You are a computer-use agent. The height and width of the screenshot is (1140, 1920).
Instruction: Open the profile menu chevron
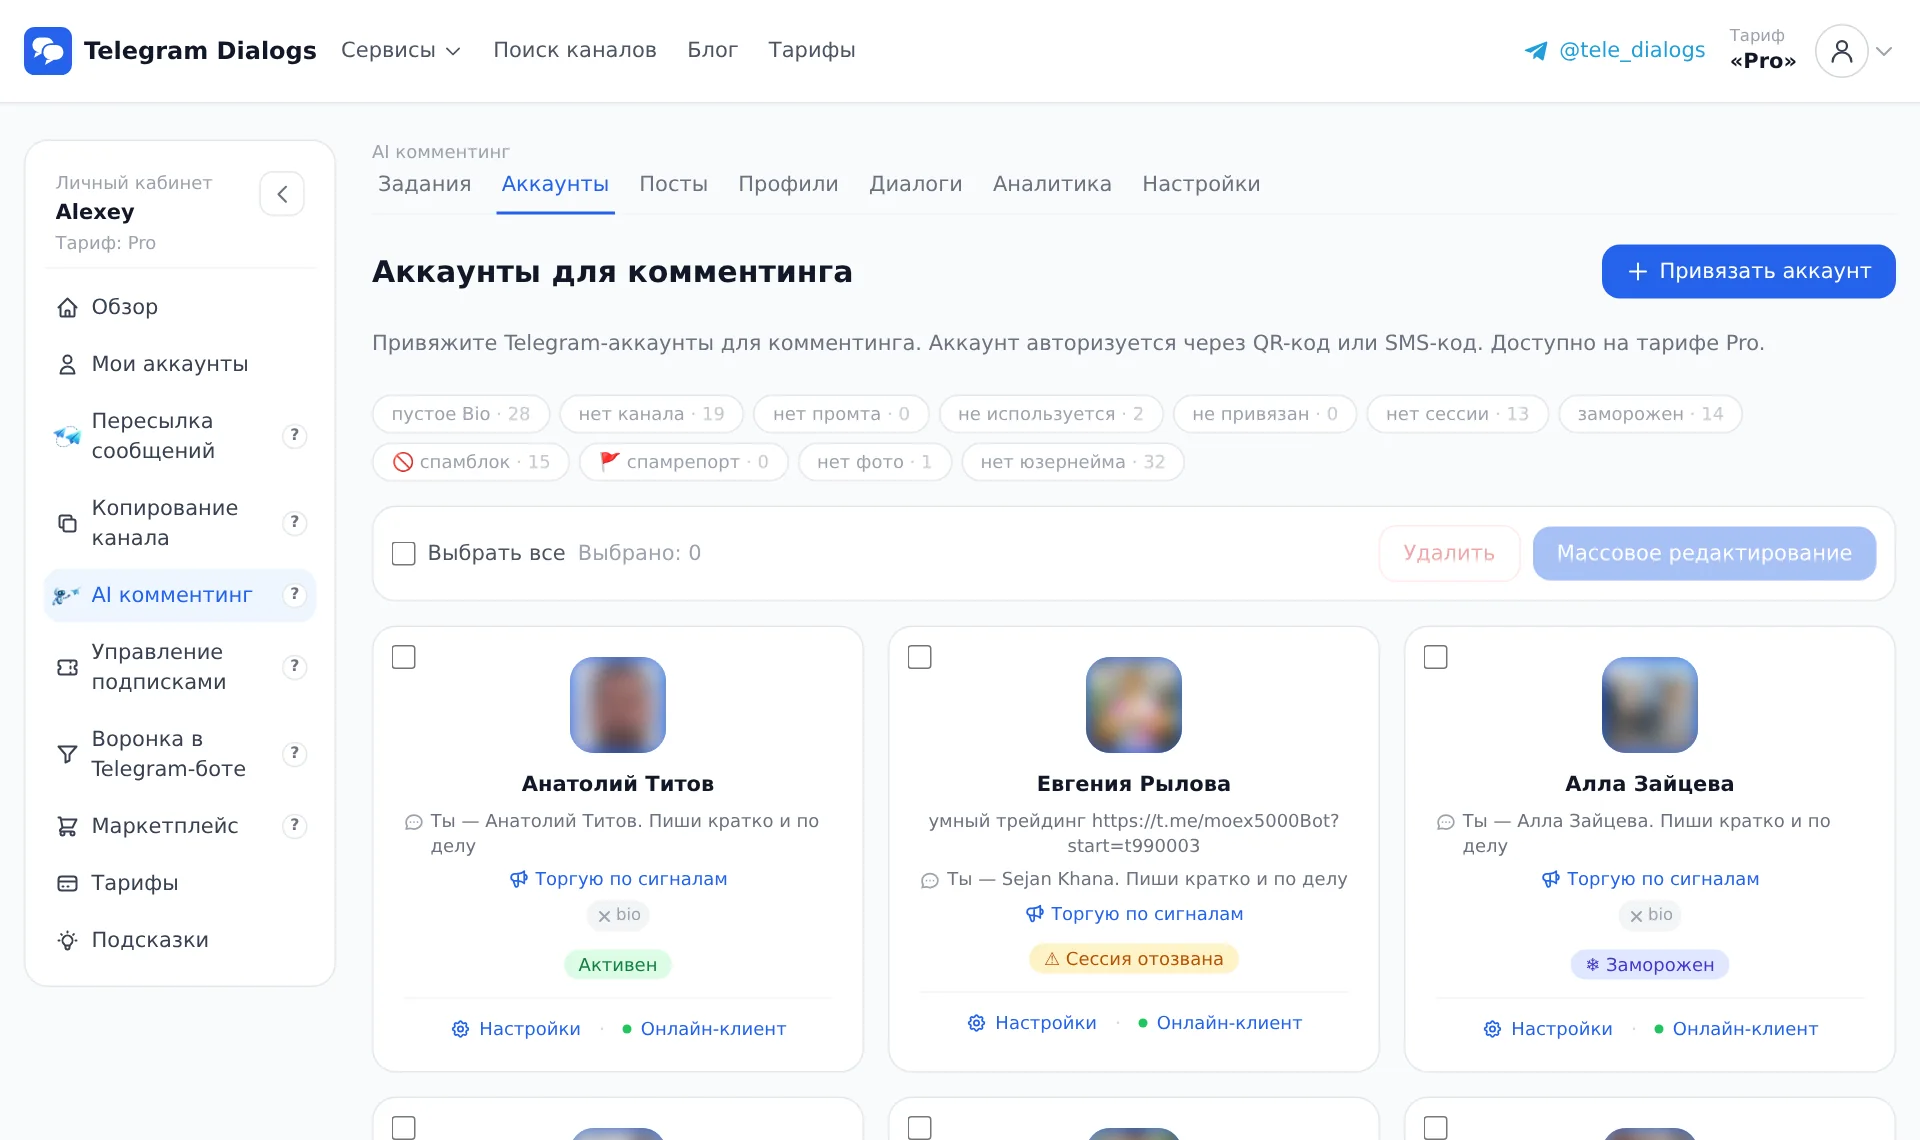tap(1884, 51)
